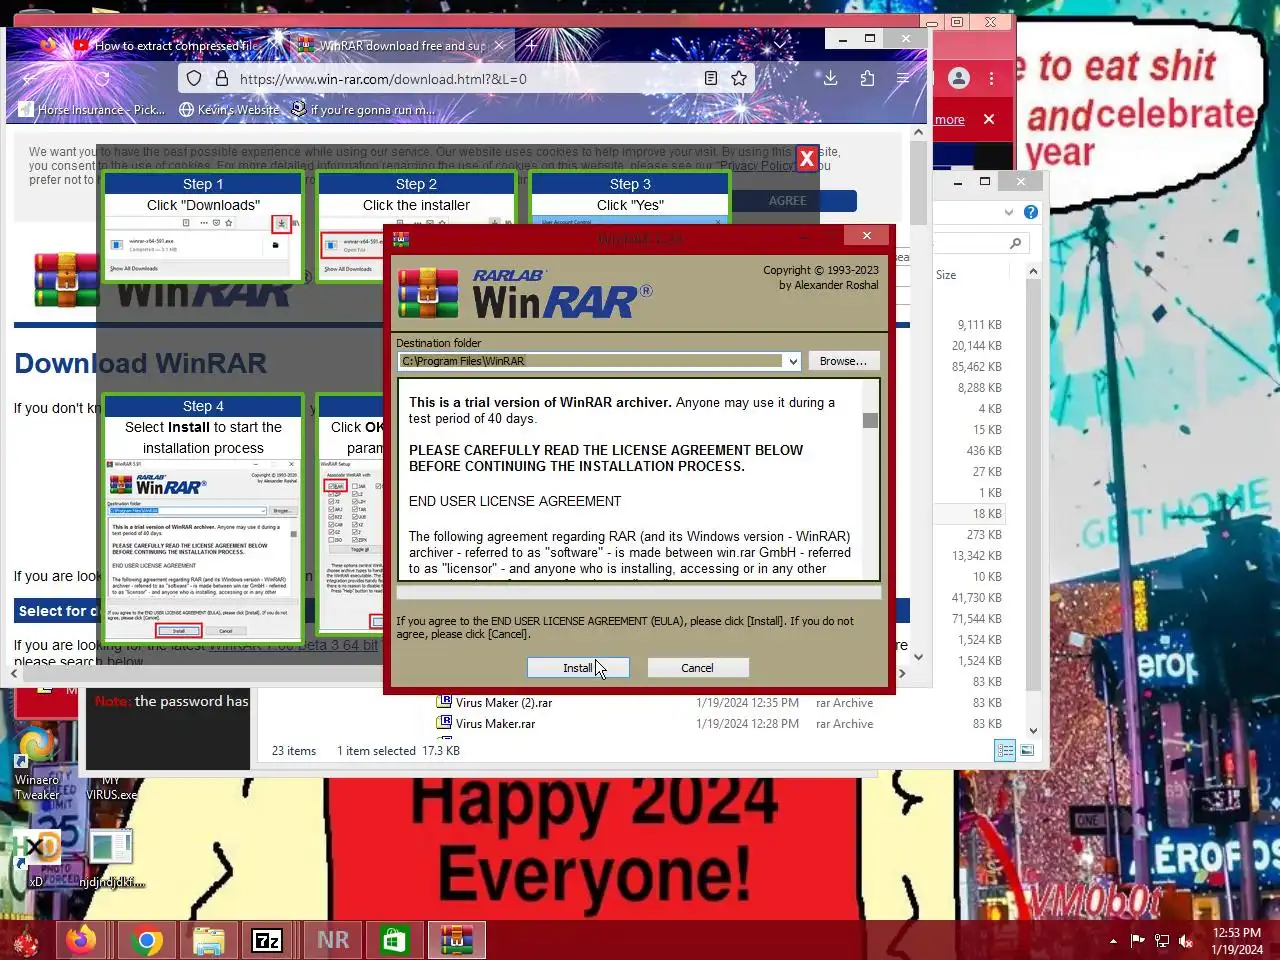Dismiss the bar with X beside more
The height and width of the screenshot is (960, 1280).
tap(989, 119)
